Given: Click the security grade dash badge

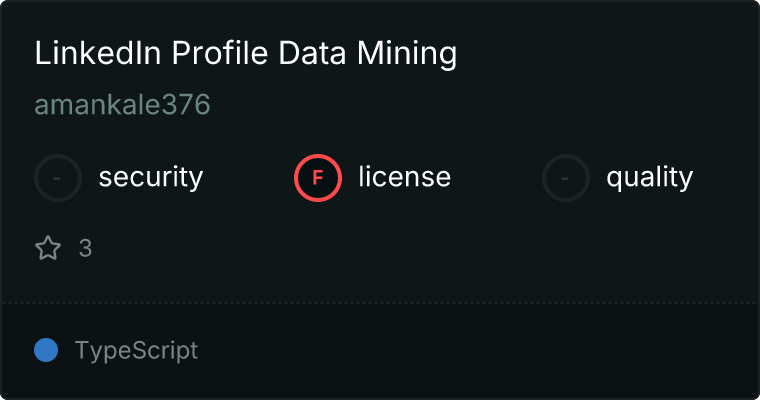Looking at the screenshot, I should [x=58, y=178].
